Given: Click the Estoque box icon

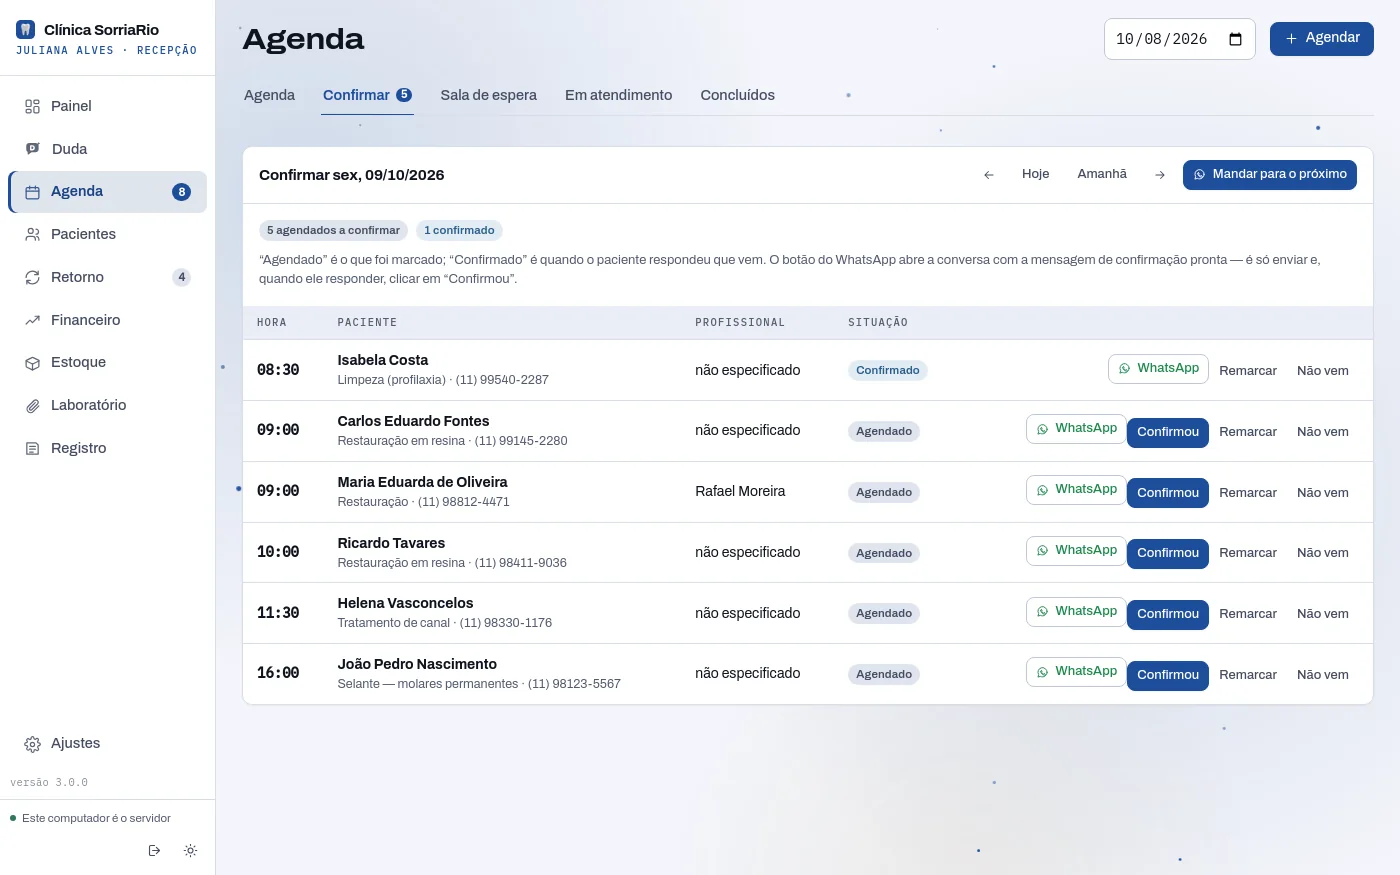Looking at the screenshot, I should (x=32, y=363).
